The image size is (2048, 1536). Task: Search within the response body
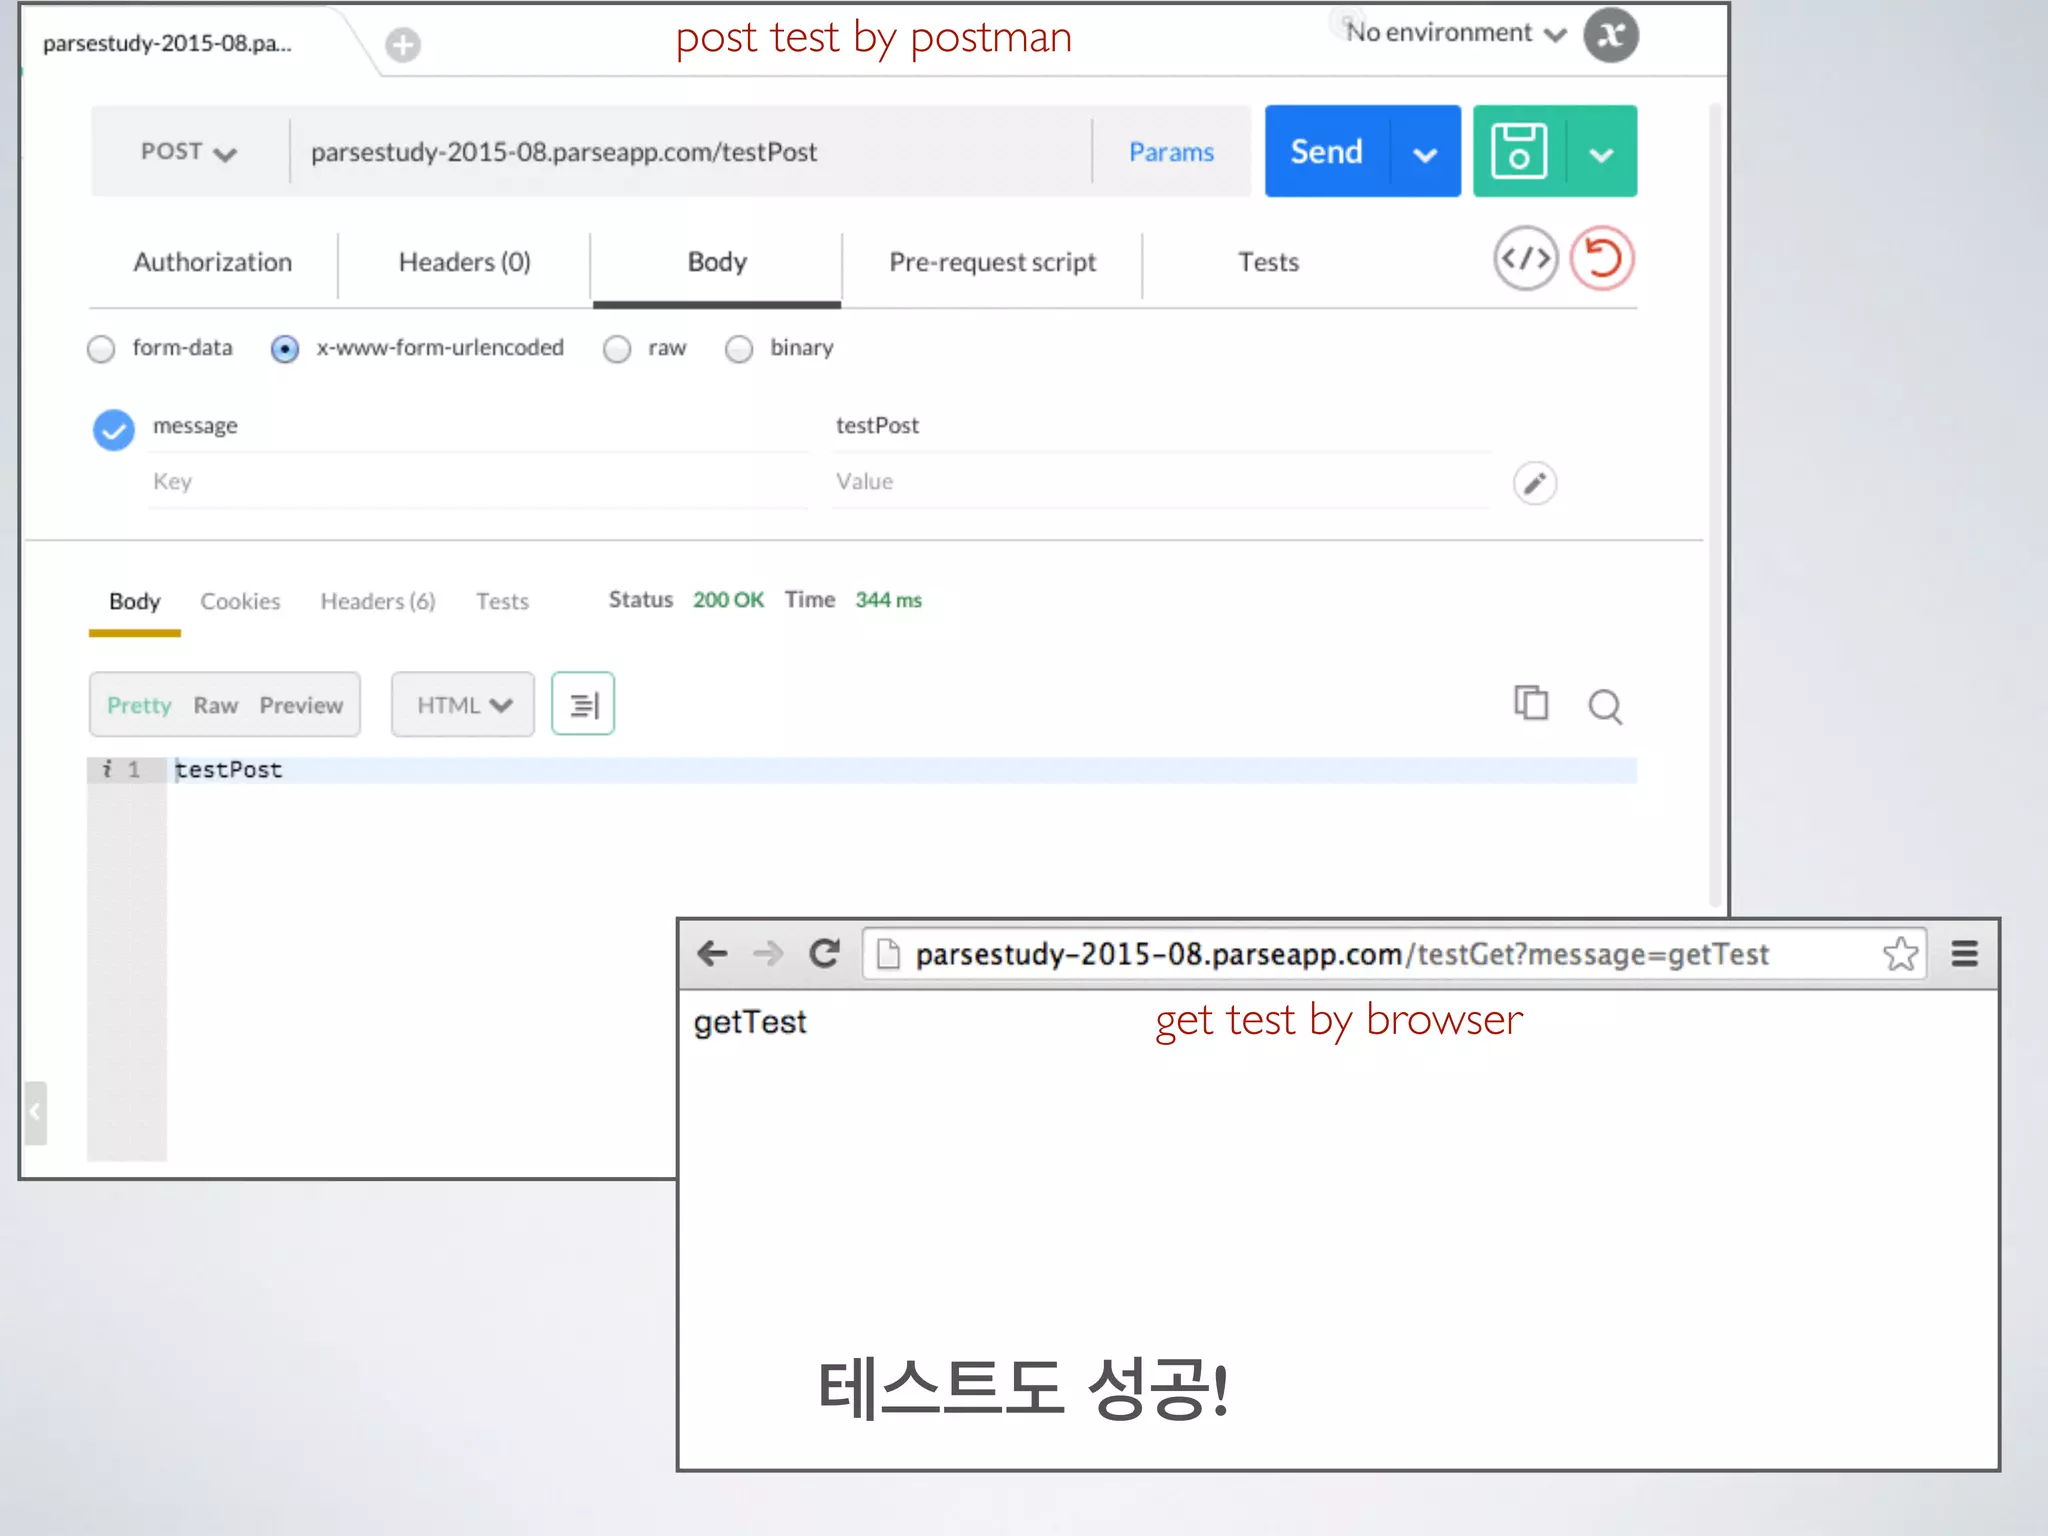click(1605, 706)
